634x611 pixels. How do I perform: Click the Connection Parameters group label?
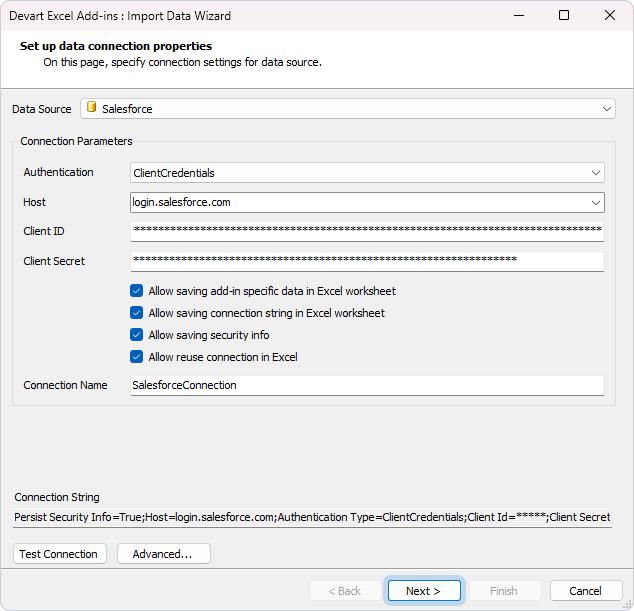click(x=76, y=141)
